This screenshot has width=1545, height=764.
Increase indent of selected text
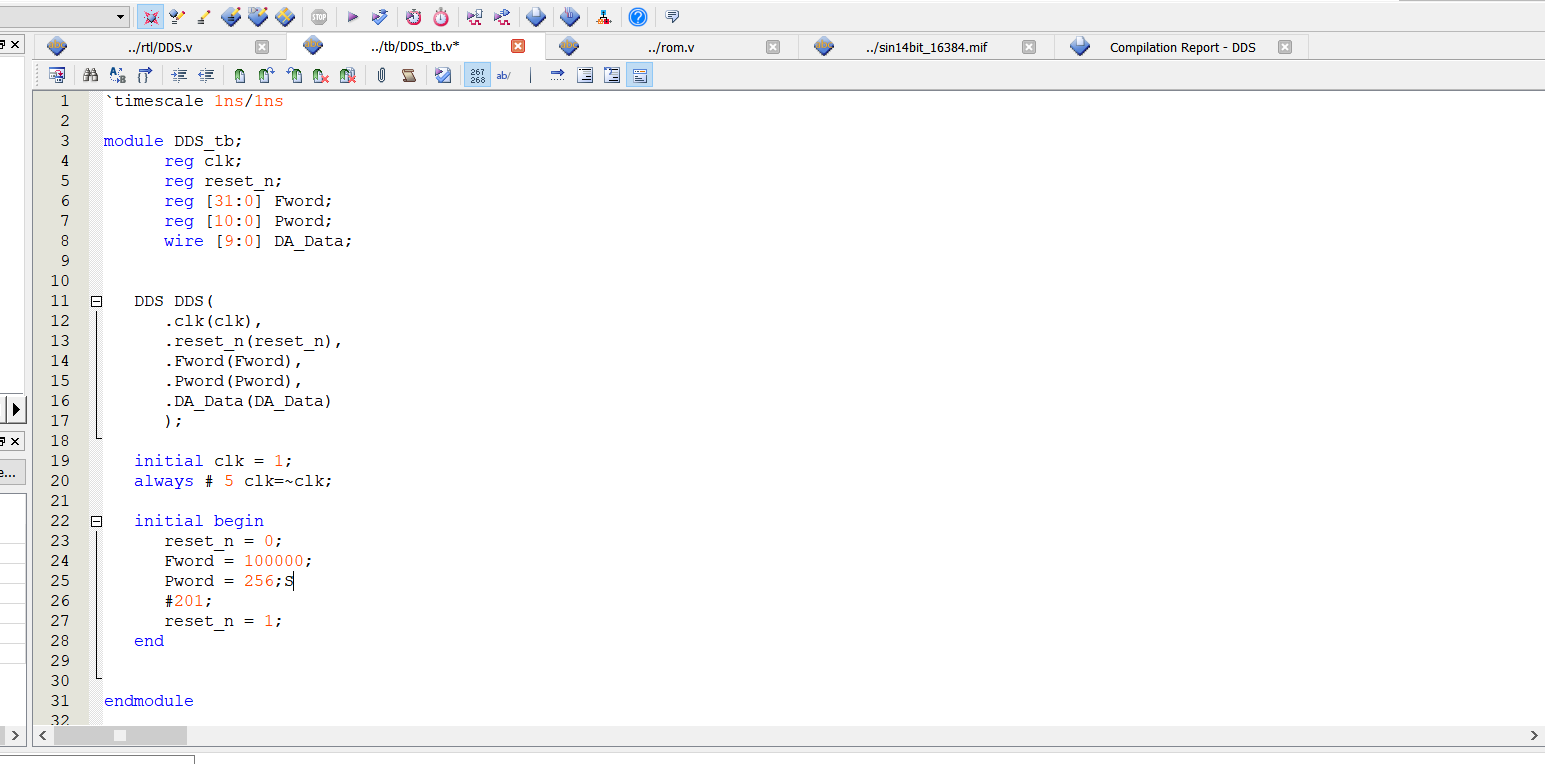click(x=179, y=75)
